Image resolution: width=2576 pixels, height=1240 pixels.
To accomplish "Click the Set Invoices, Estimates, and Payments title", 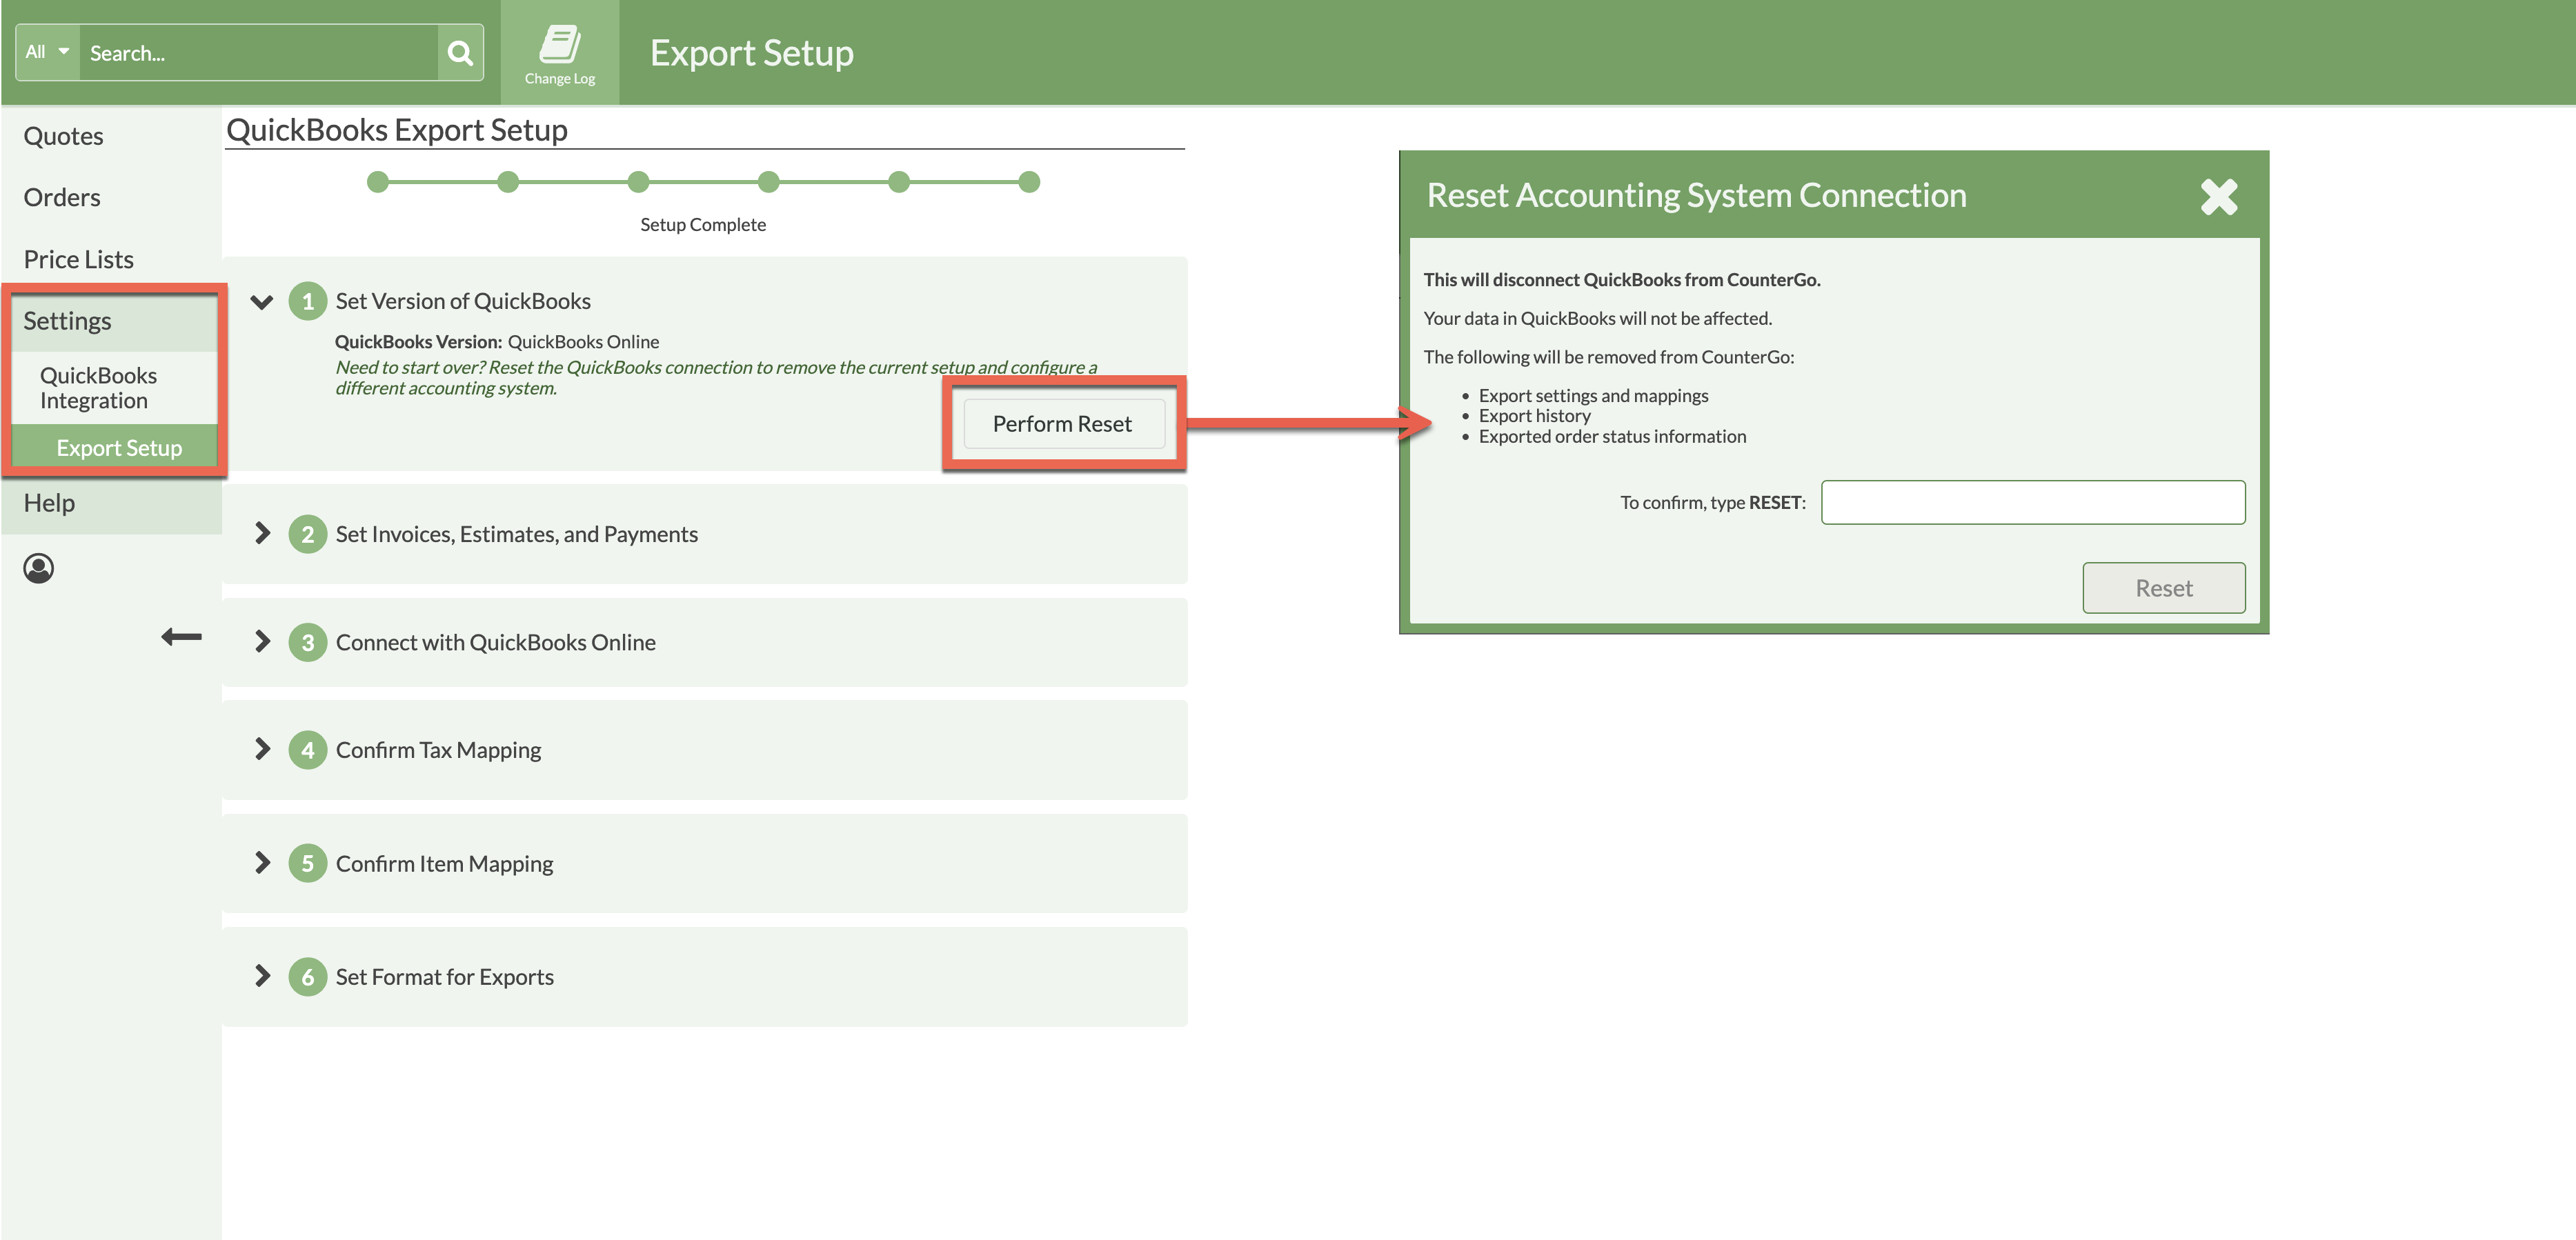I will tap(517, 534).
